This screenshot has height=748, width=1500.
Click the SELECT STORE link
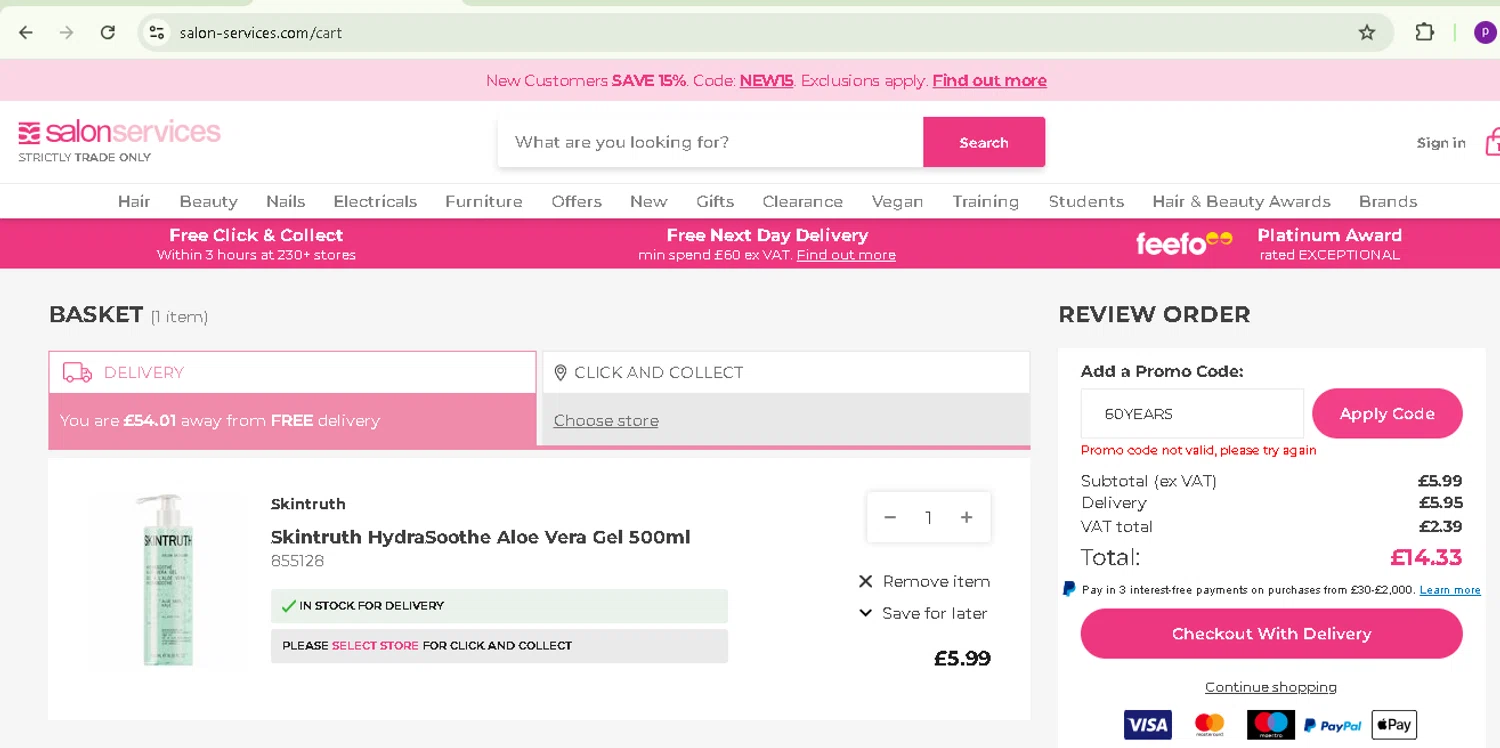(375, 645)
